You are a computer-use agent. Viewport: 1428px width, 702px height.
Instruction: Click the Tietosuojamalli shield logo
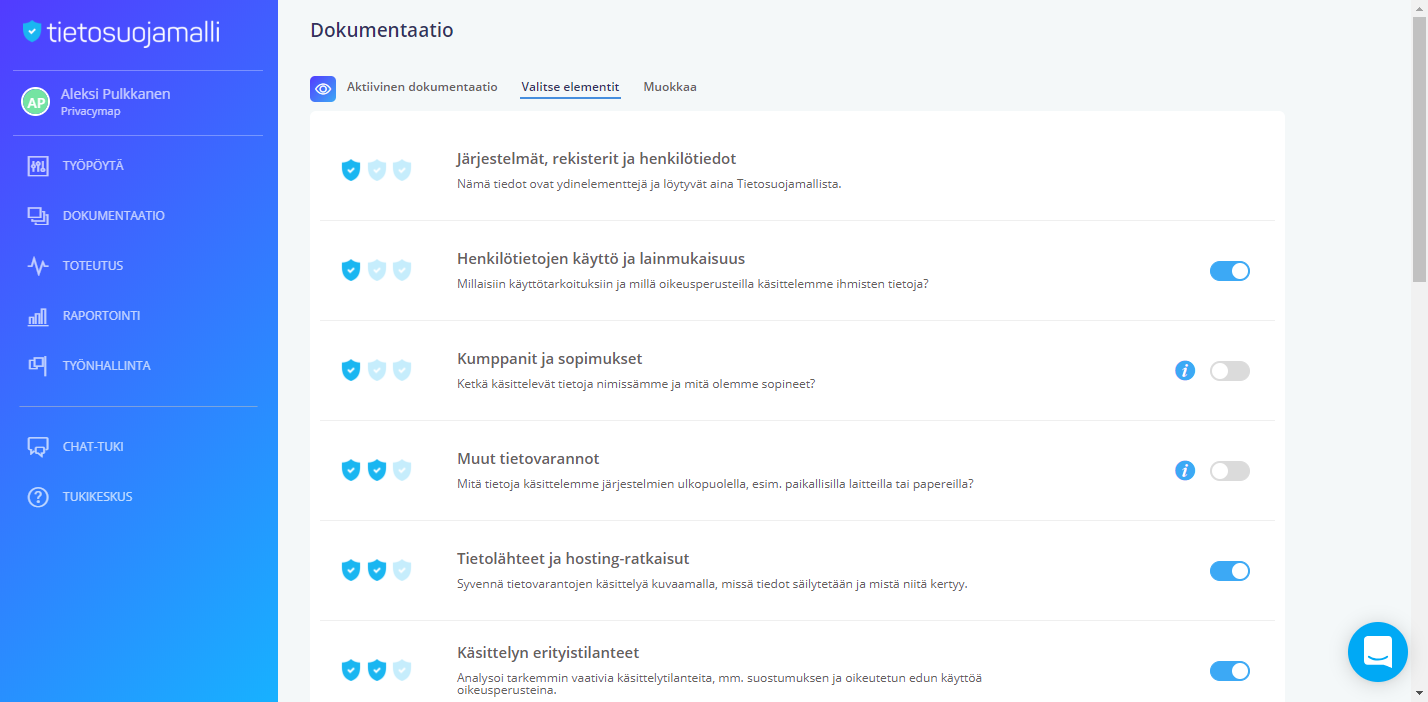click(32, 32)
